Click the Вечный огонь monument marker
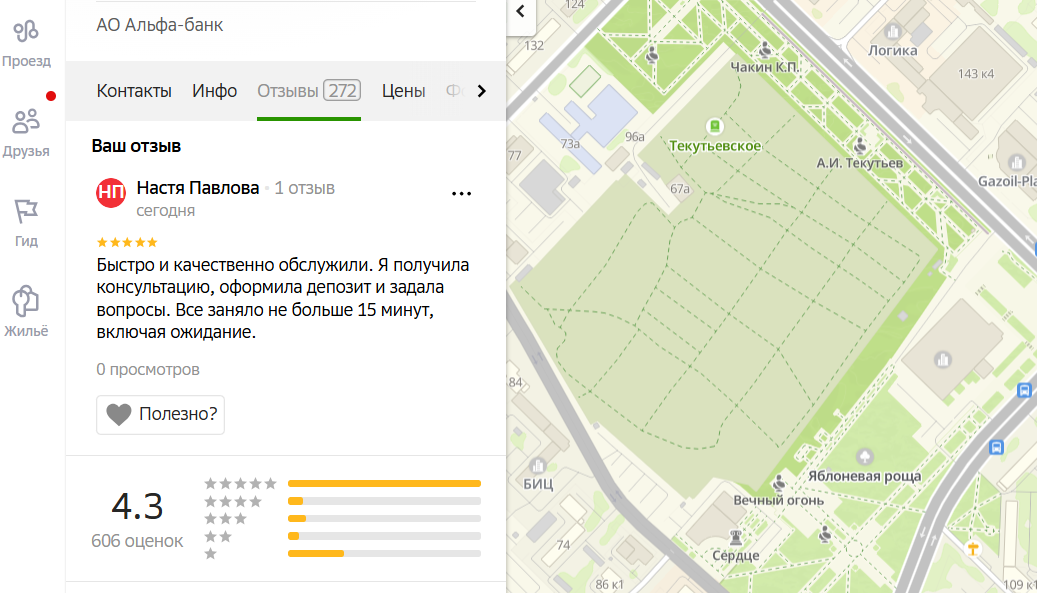Image resolution: width=1037 pixels, height=593 pixels. tap(780, 482)
